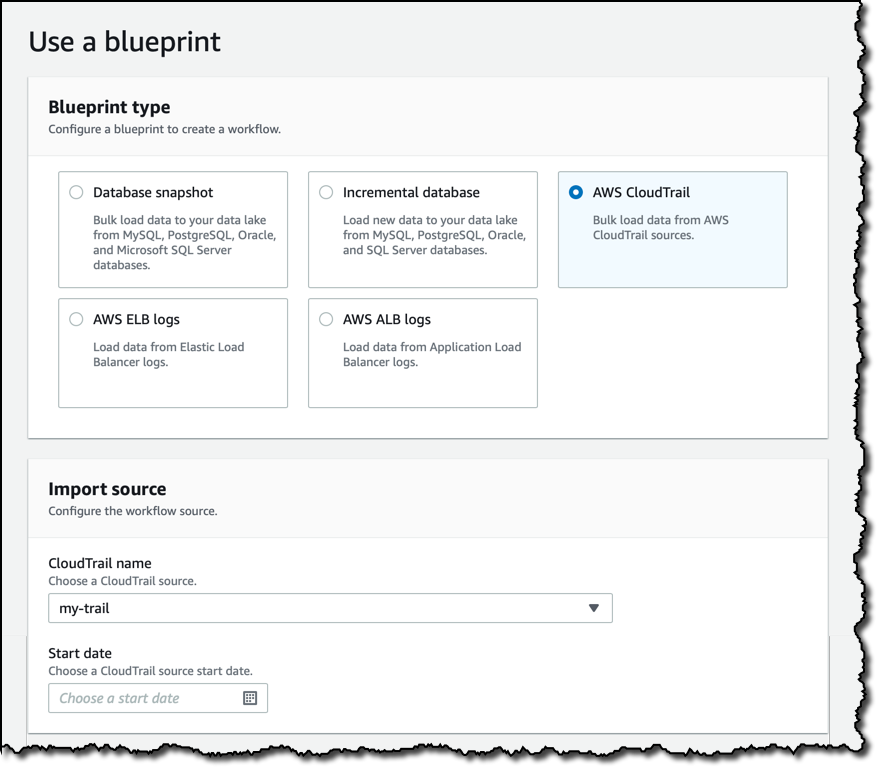877x767 pixels.
Task: Expand the CloudTrail name dropdown arrow
Action: pyautogui.click(x=593, y=608)
